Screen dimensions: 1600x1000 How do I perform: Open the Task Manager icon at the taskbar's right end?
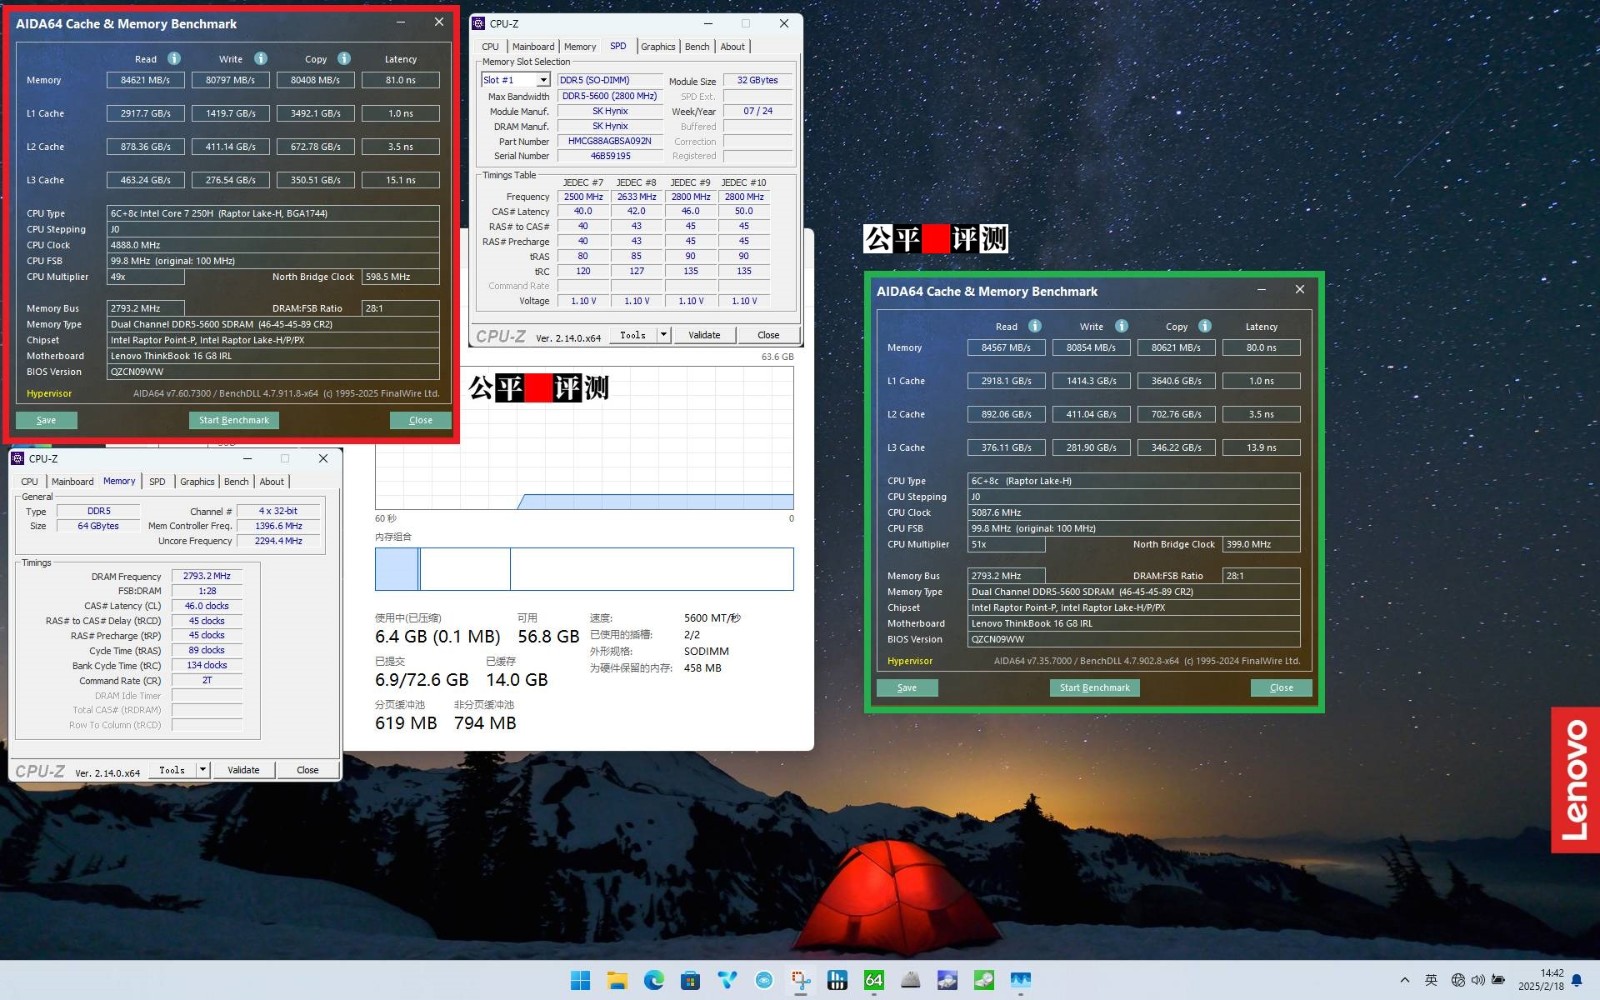1021,980
